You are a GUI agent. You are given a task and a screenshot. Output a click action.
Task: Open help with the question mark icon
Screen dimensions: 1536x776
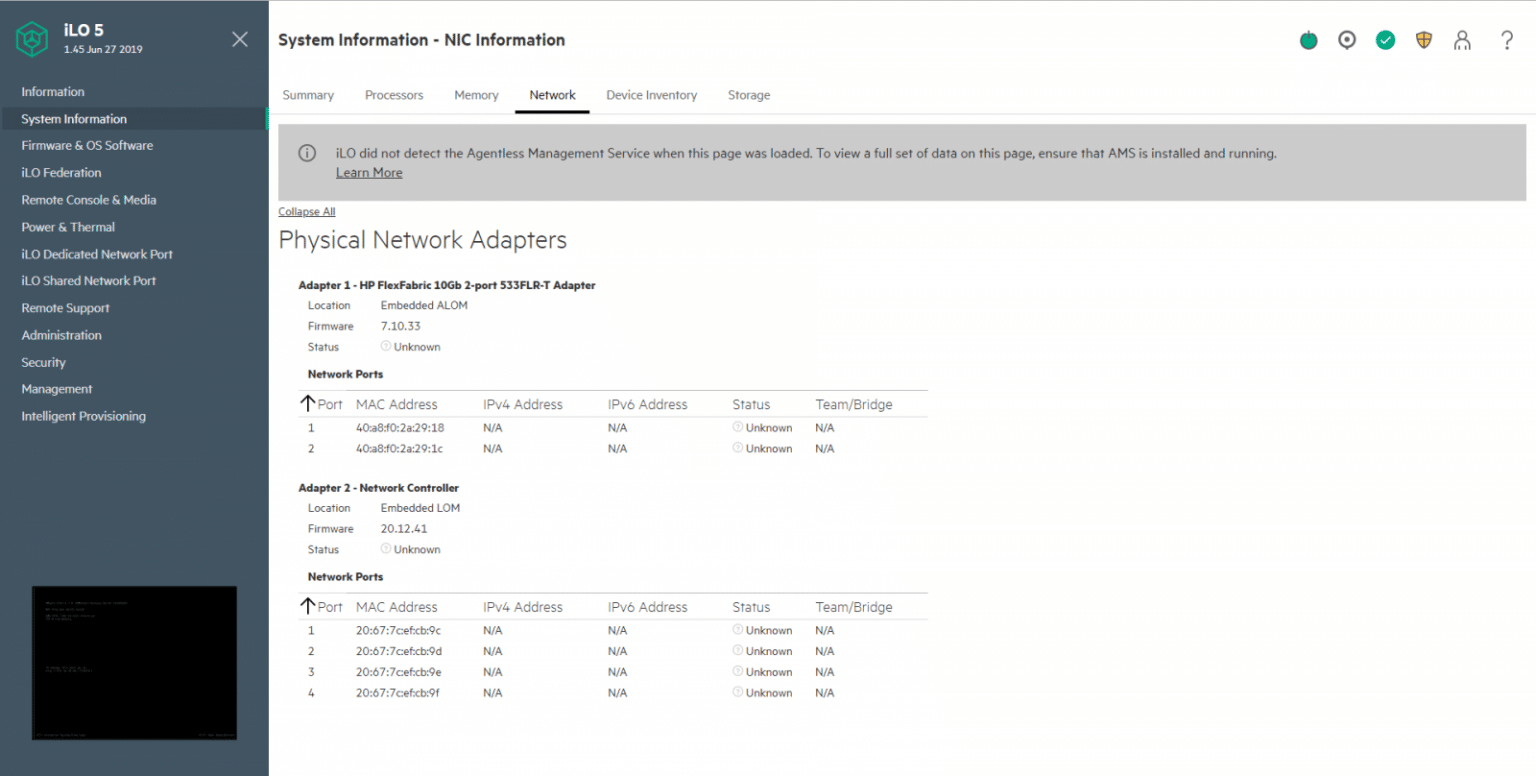1507,40
